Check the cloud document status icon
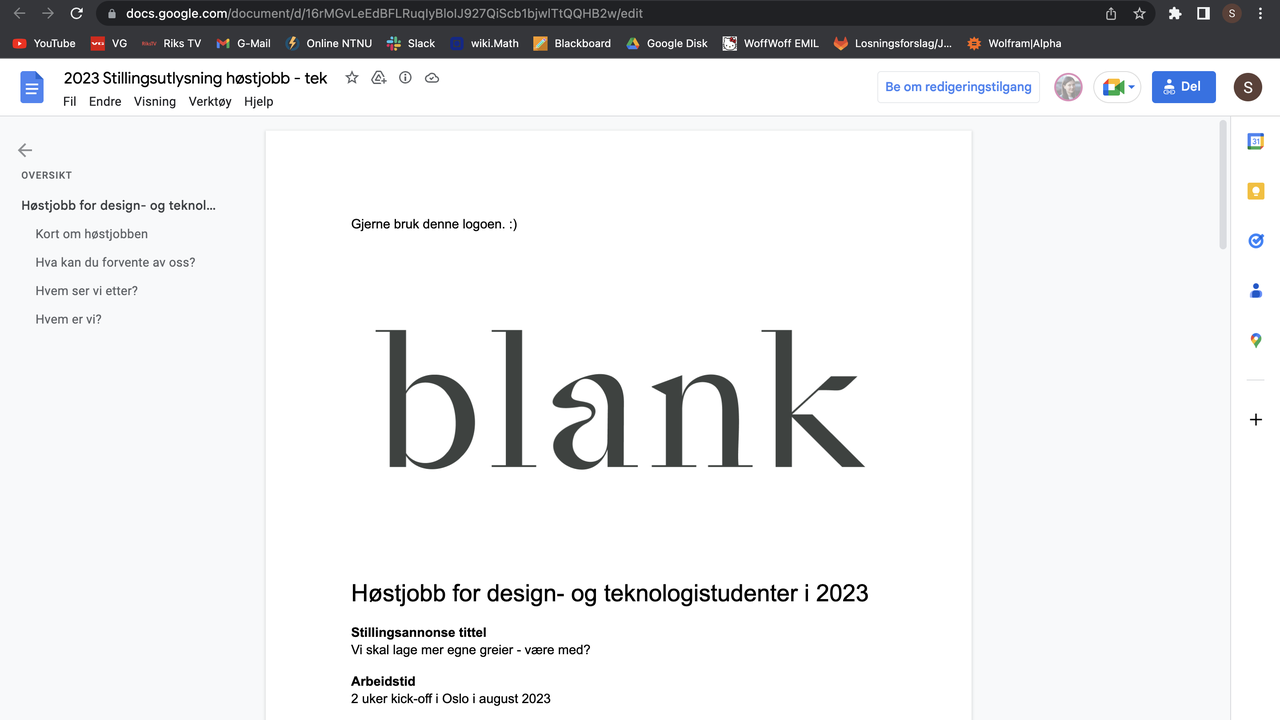The width and height of the screenshot is (1280, 720). tap(432, 78)
